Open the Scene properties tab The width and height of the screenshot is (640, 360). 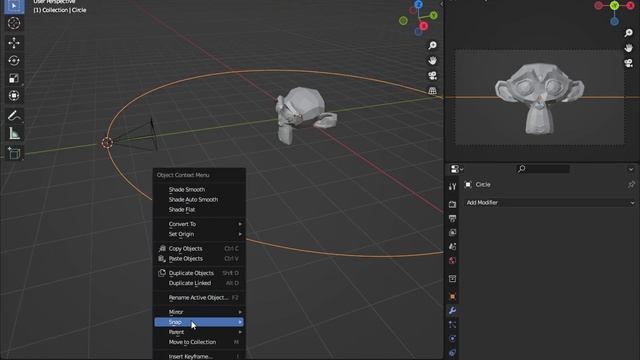[452, 247]
